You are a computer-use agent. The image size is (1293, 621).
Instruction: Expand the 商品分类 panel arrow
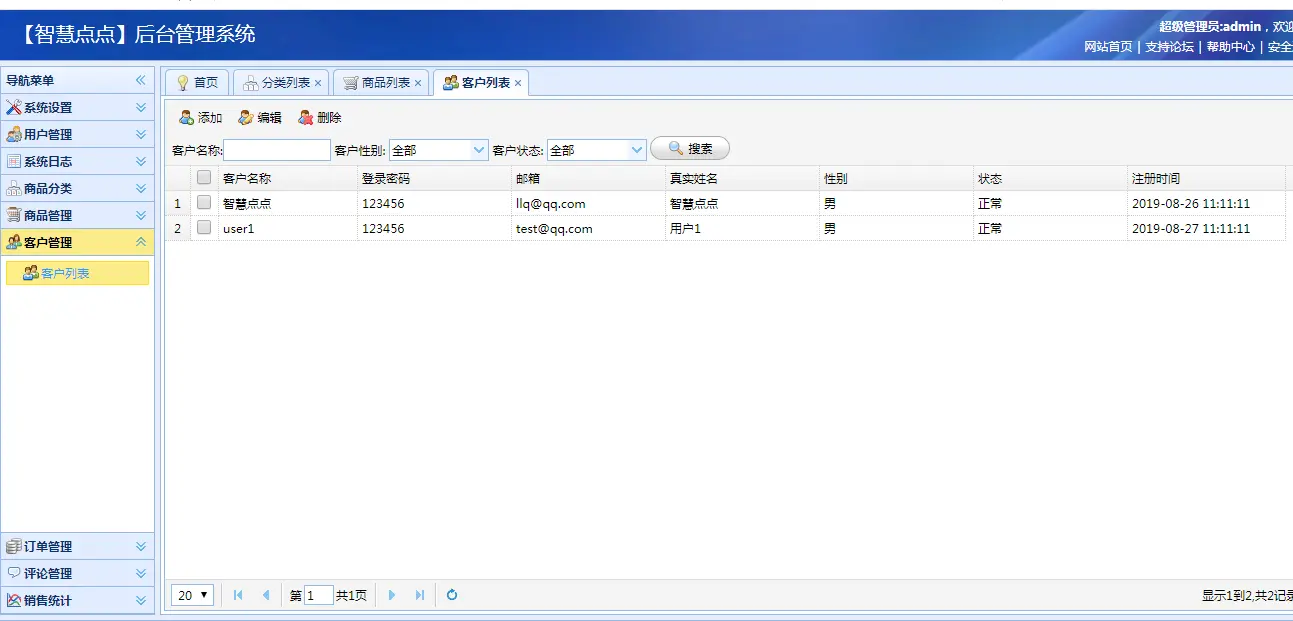141,188
